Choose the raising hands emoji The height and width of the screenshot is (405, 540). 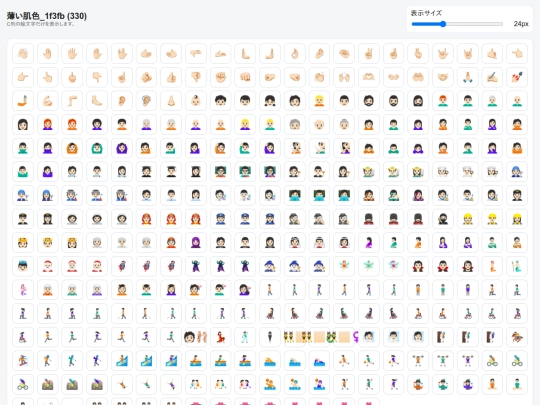(344, 77)
